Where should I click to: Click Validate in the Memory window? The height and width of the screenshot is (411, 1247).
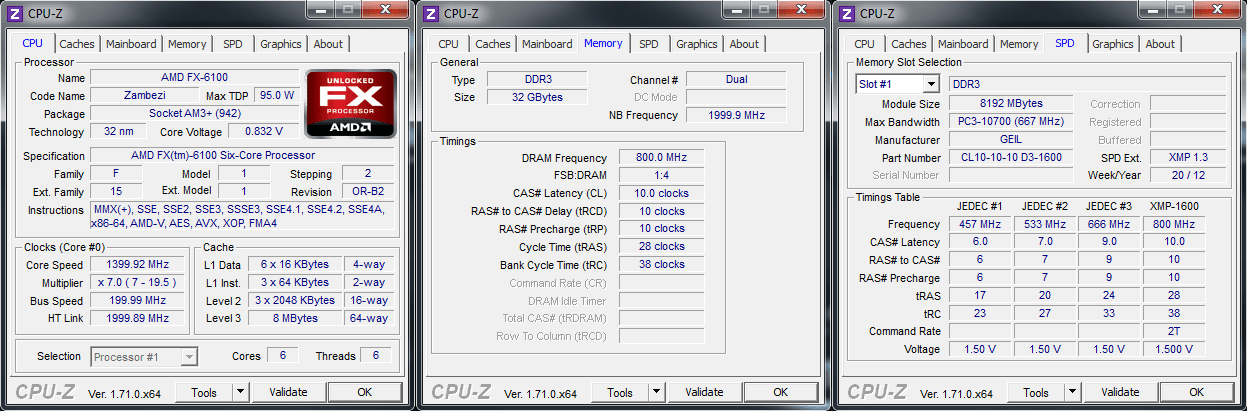[x=704, y=392]
